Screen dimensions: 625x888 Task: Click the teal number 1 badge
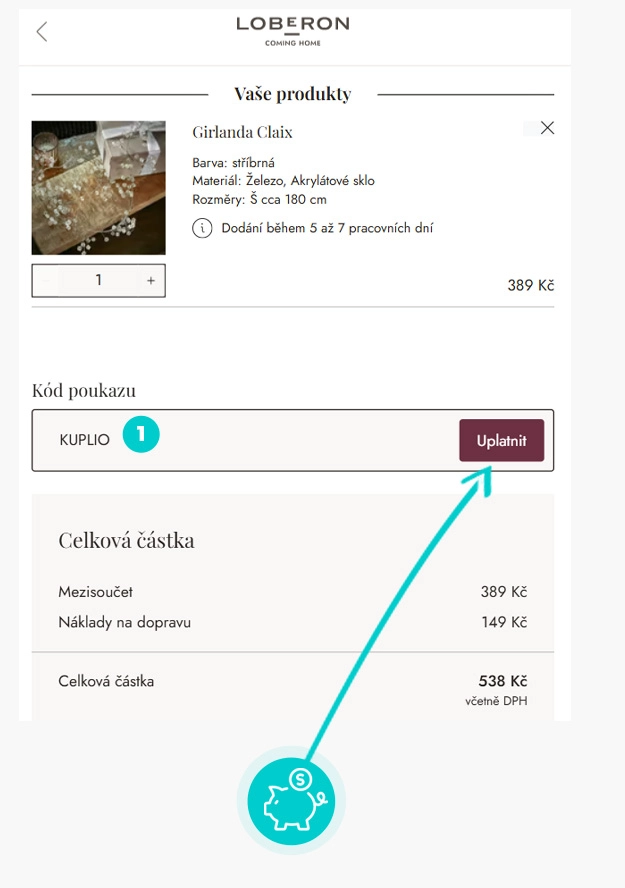(142, 435)
